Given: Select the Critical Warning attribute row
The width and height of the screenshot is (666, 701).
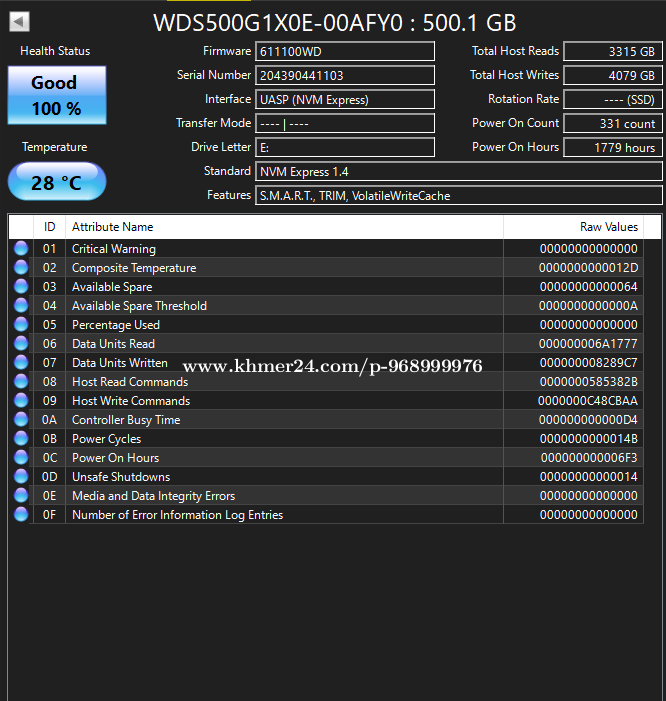Looking at the screenshot, I should coord(326,249).
